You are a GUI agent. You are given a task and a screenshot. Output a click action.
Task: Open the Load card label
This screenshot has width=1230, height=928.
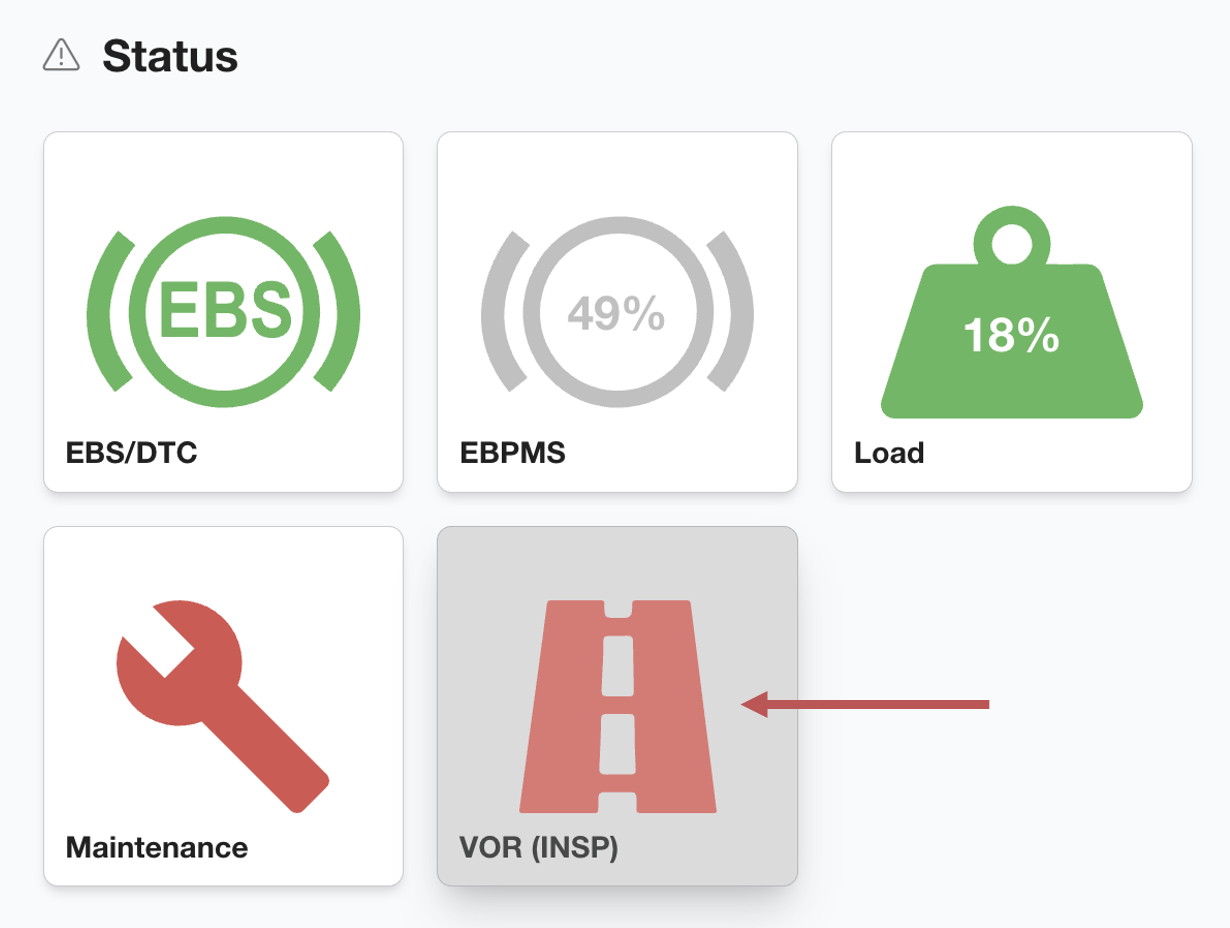click(888, 453)
